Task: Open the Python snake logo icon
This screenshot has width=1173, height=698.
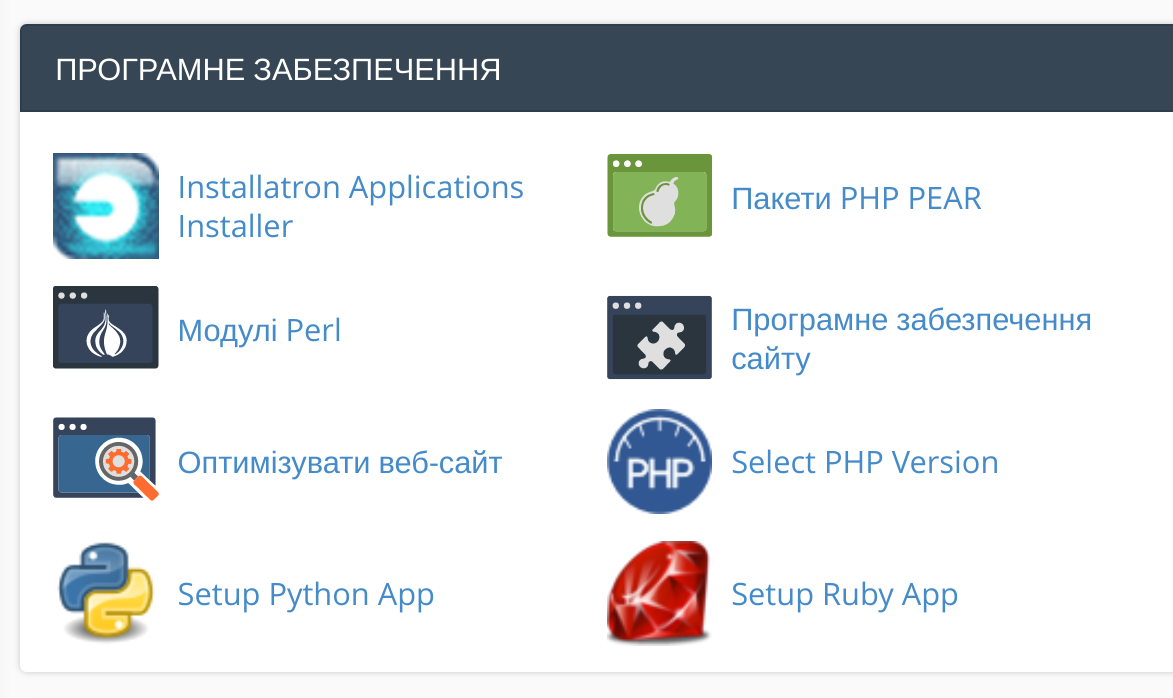Action: pyautogui.click(x=105, y=592)
